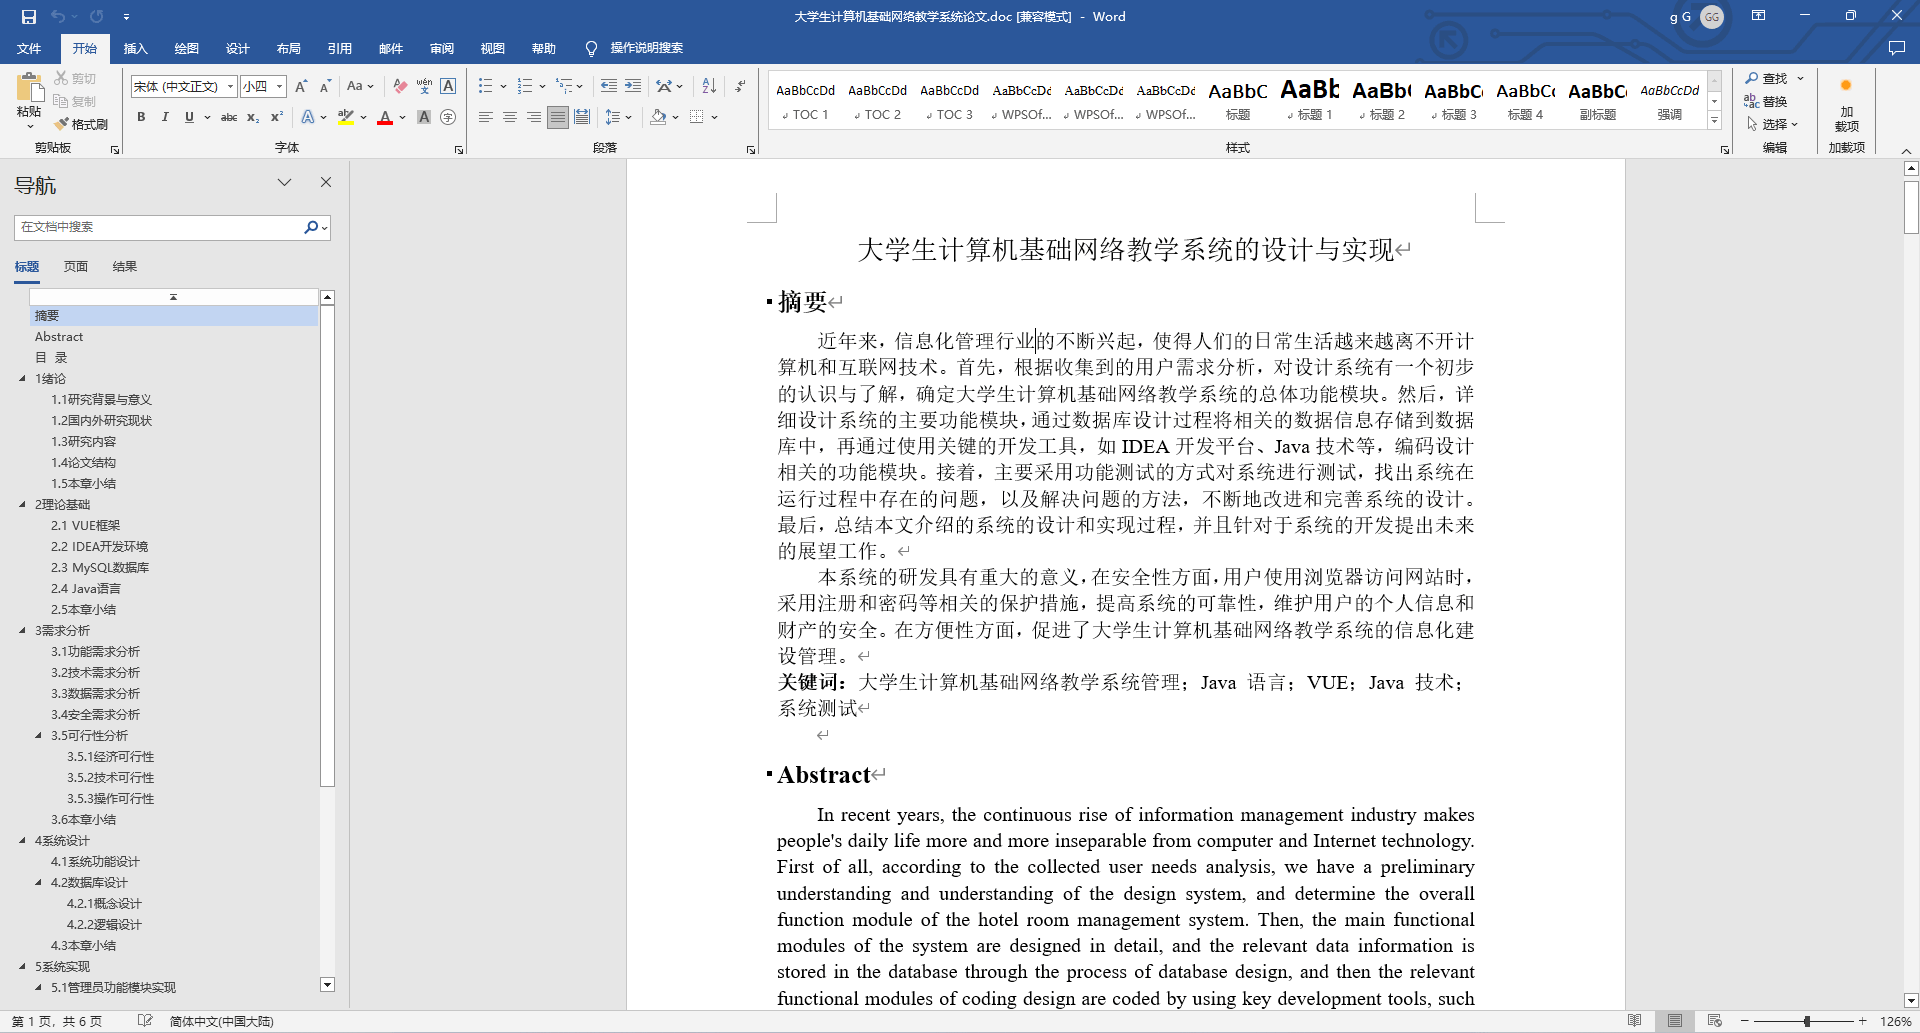Save the document via quick access toolbar
Image resolution: width=1920 pixels, height=1033 pixels.
[x=28, y=16]
